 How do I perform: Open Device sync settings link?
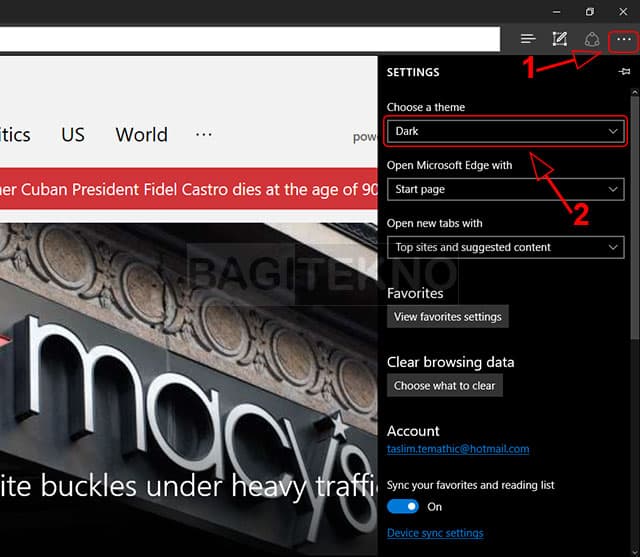tap(435, 533)
